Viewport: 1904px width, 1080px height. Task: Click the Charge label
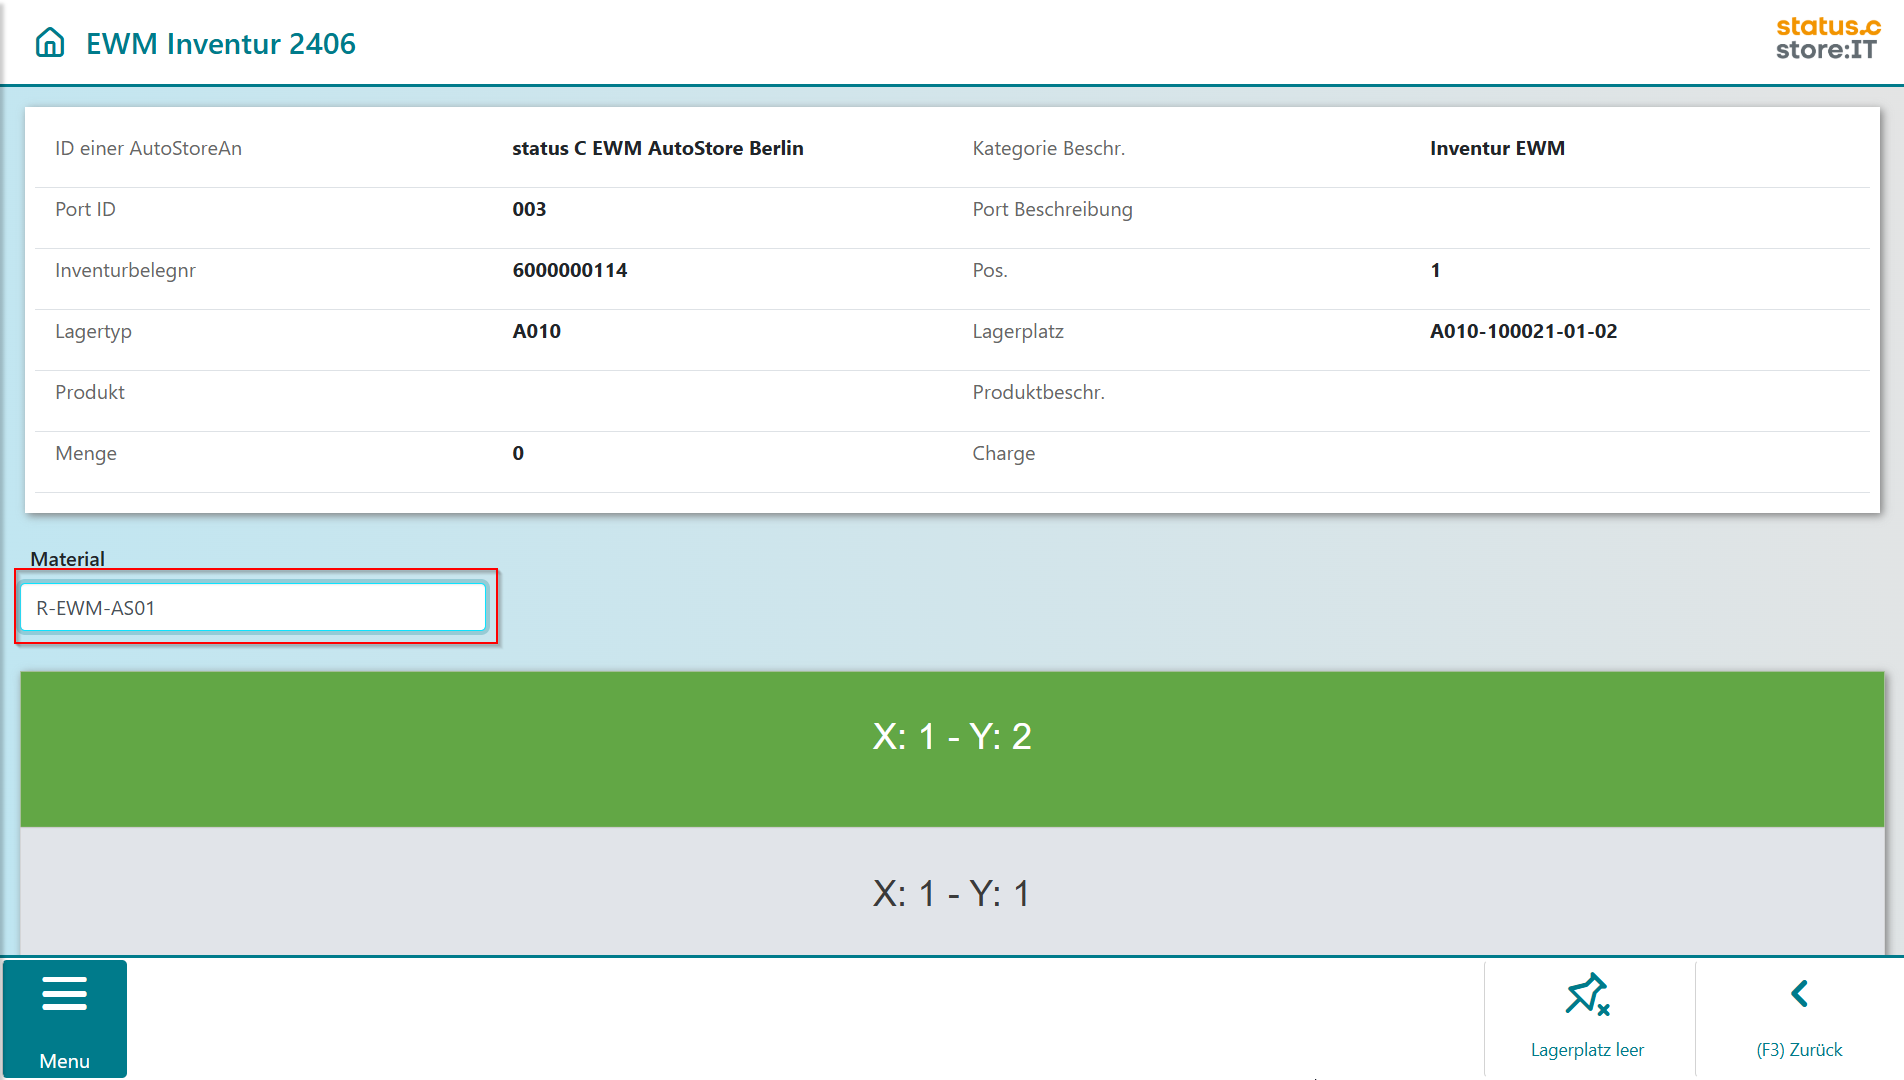pos(1003,453)
